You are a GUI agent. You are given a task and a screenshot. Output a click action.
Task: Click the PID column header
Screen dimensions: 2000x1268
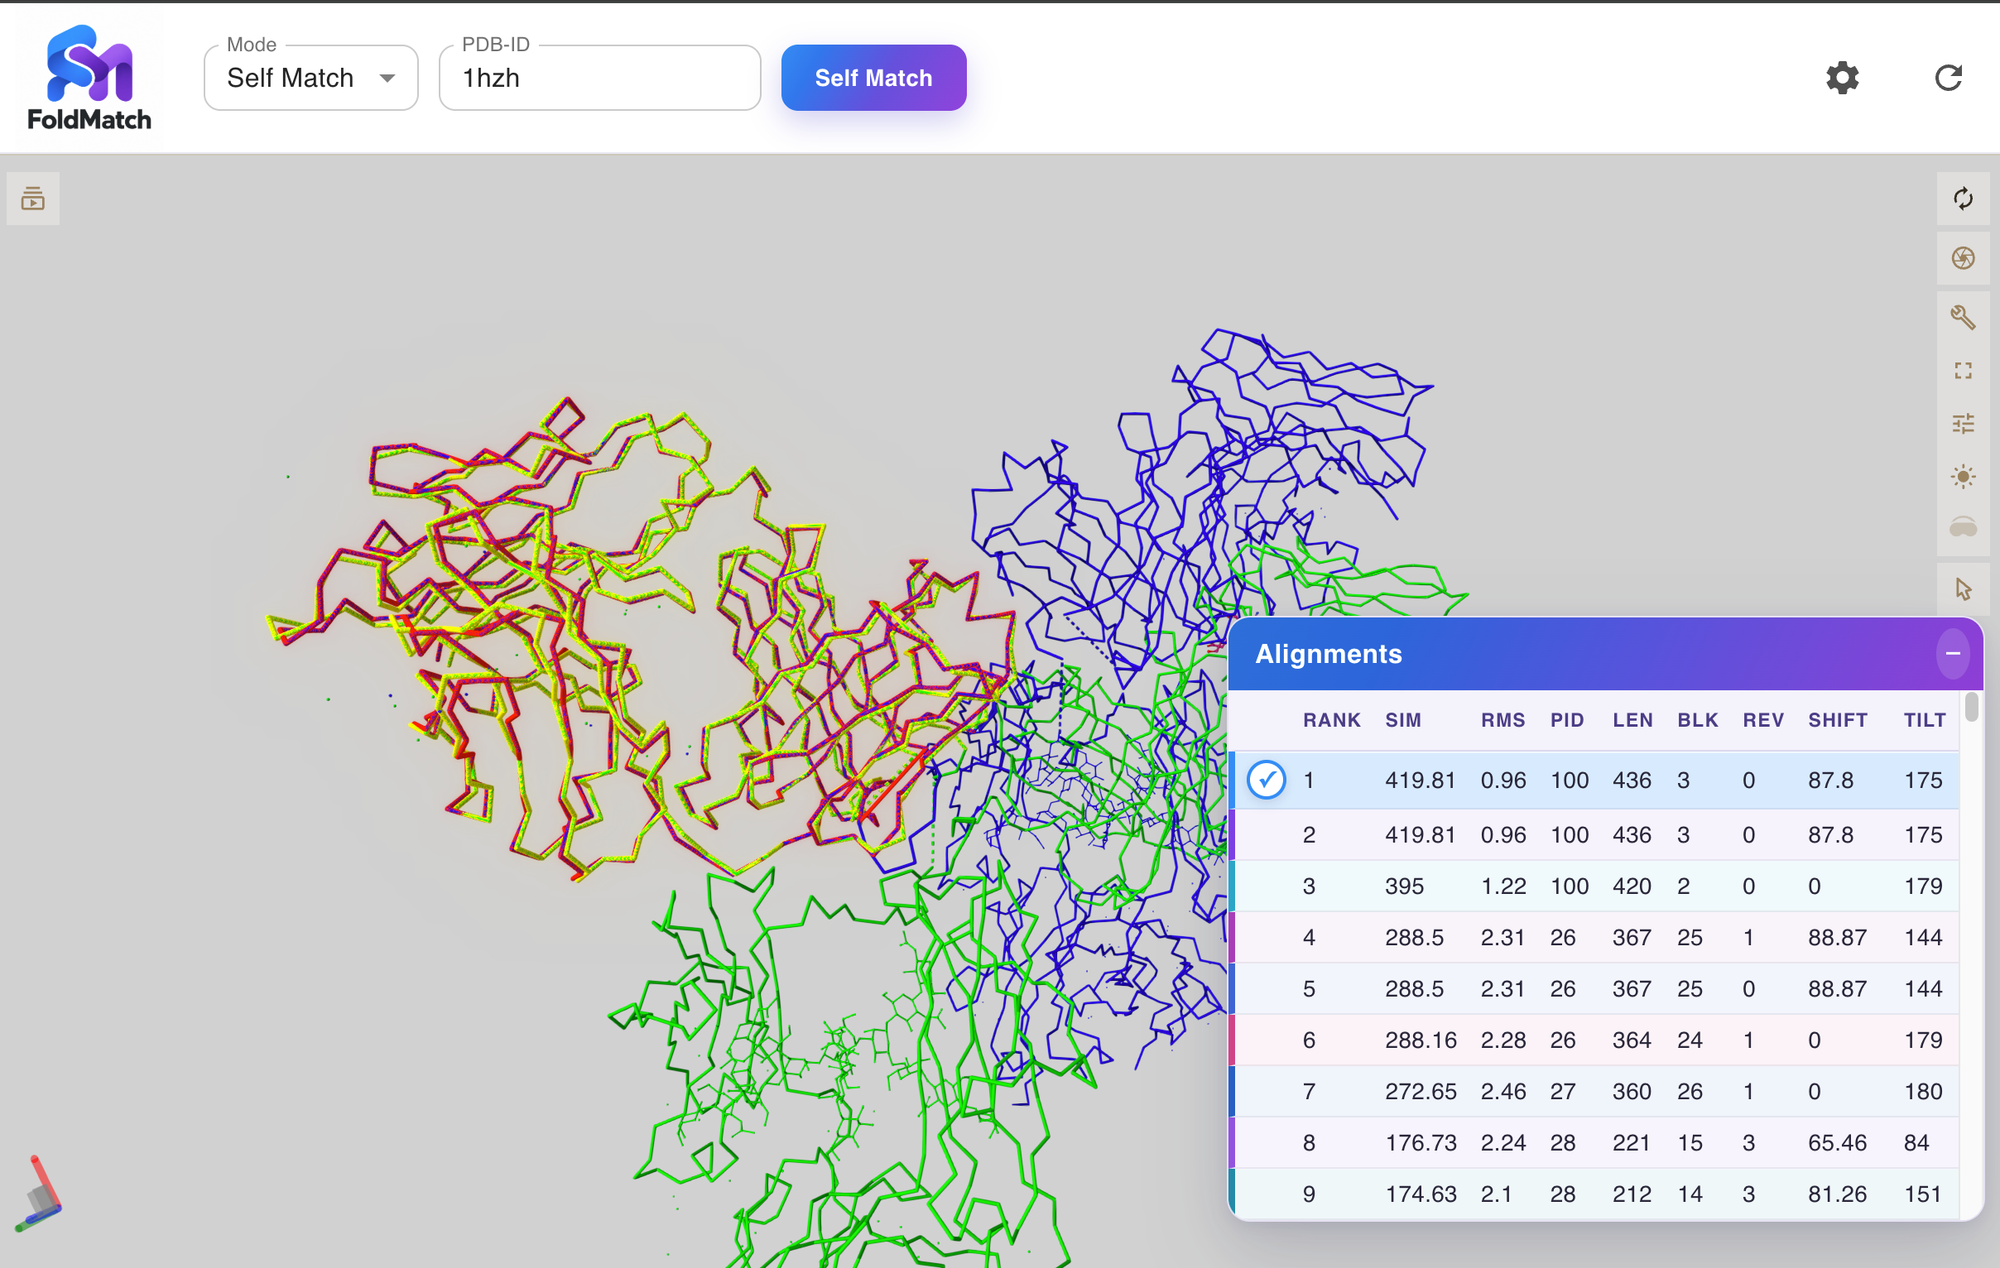[1567, 720]
